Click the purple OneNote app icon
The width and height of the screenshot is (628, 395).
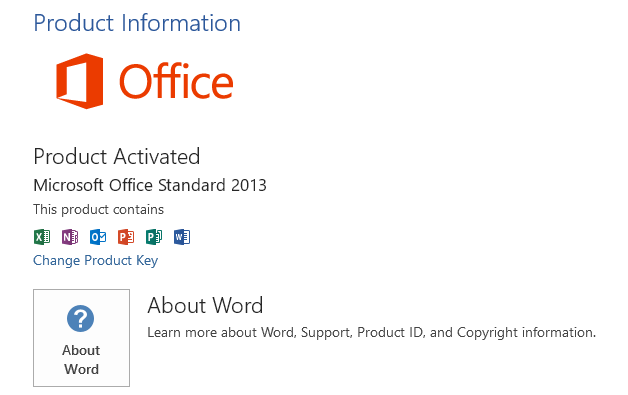(x=70, y=237)
